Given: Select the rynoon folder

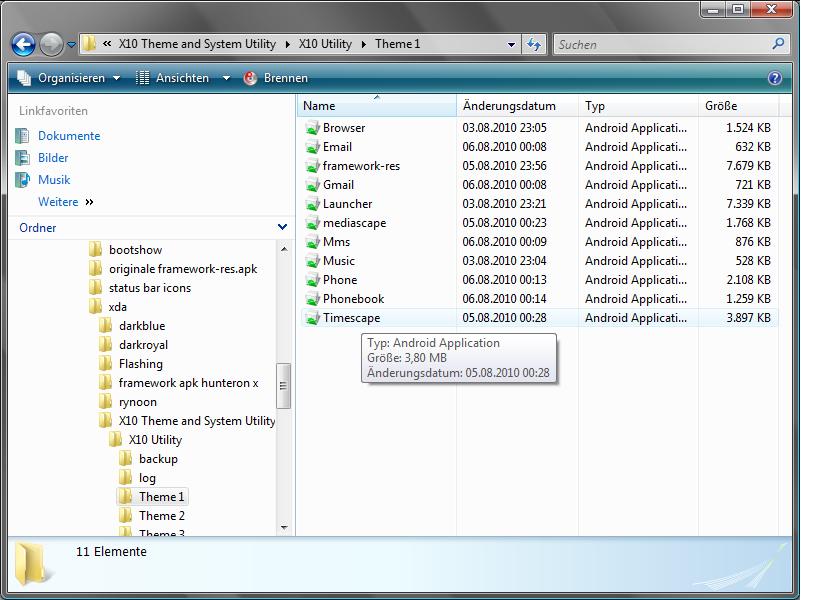Looking at the screenshot, I should click(137, 402).
